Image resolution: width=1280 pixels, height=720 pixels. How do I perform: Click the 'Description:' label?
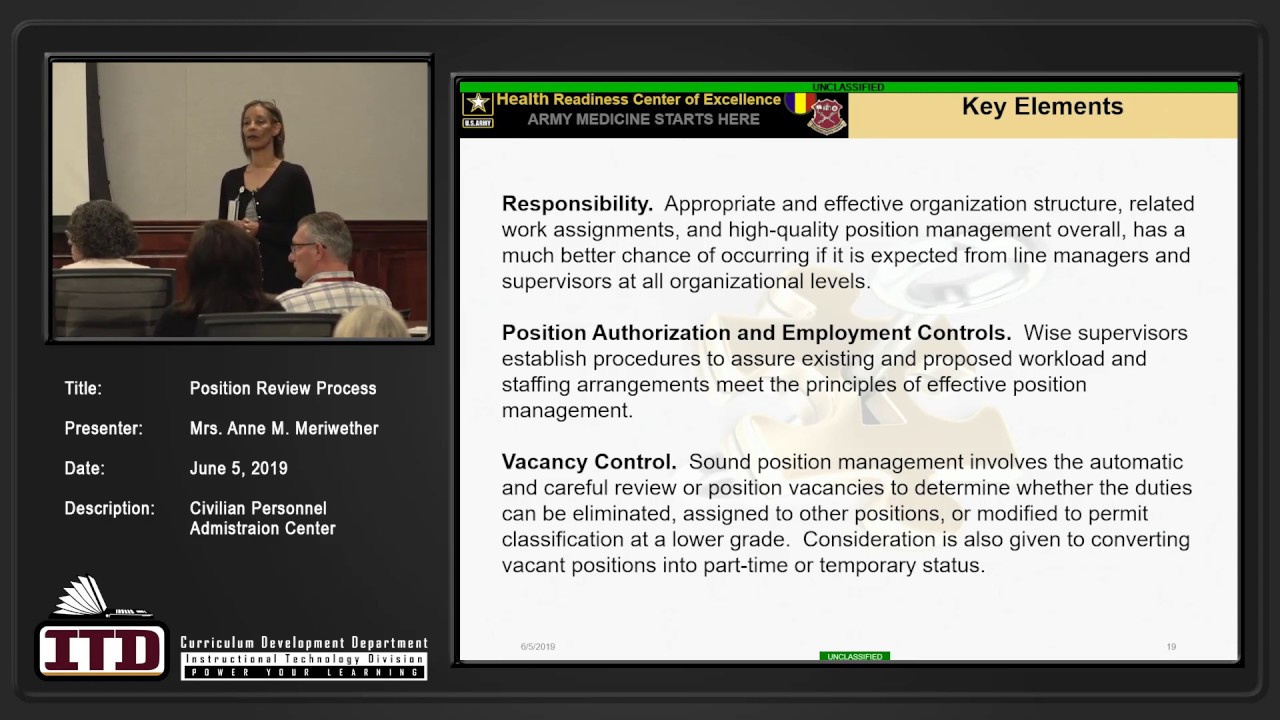point(109,508)
